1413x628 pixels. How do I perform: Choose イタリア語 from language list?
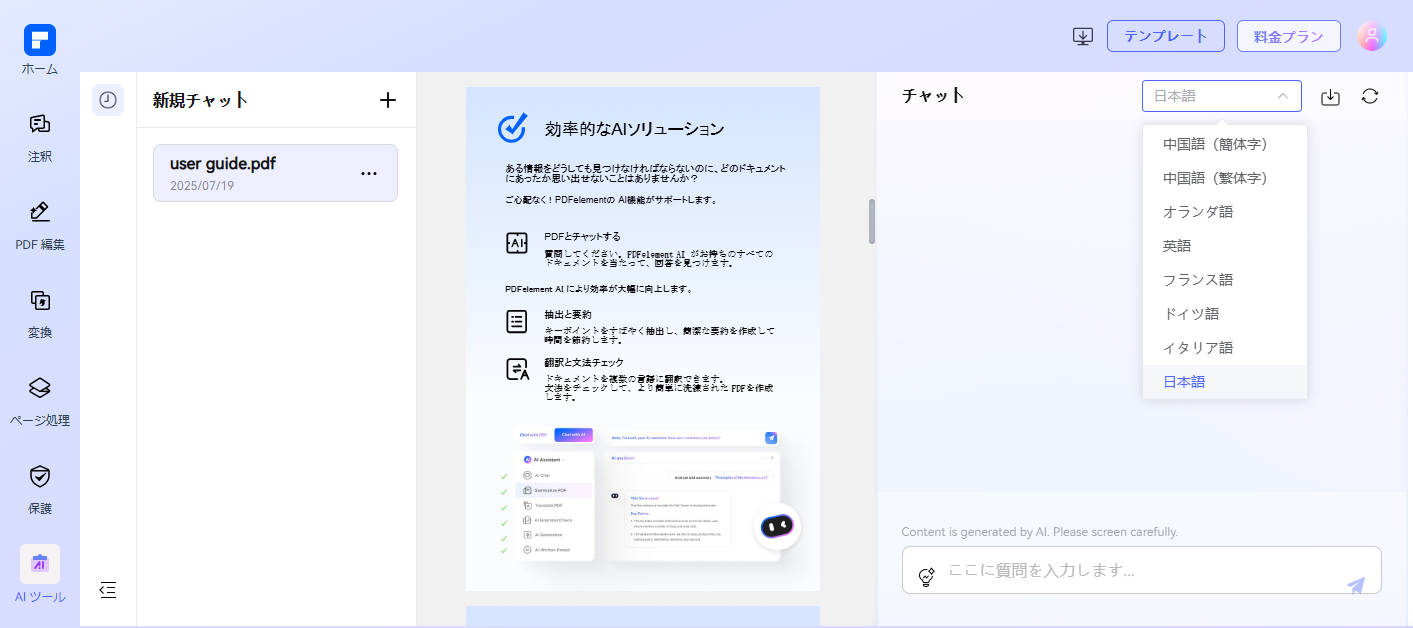click(x=1225, y=348)
